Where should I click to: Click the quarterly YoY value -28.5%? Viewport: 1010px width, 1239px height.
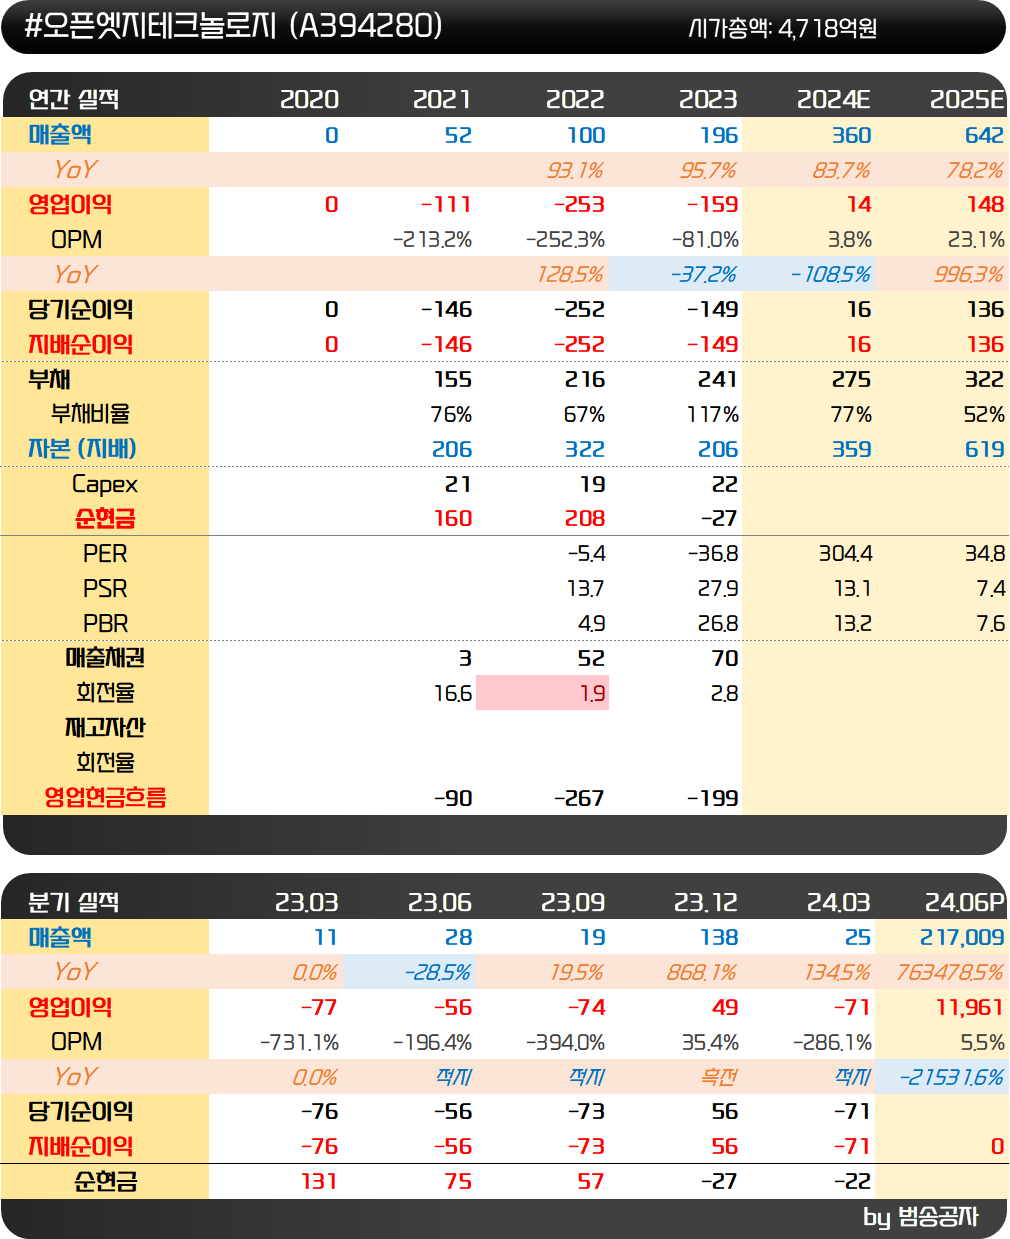437,972
